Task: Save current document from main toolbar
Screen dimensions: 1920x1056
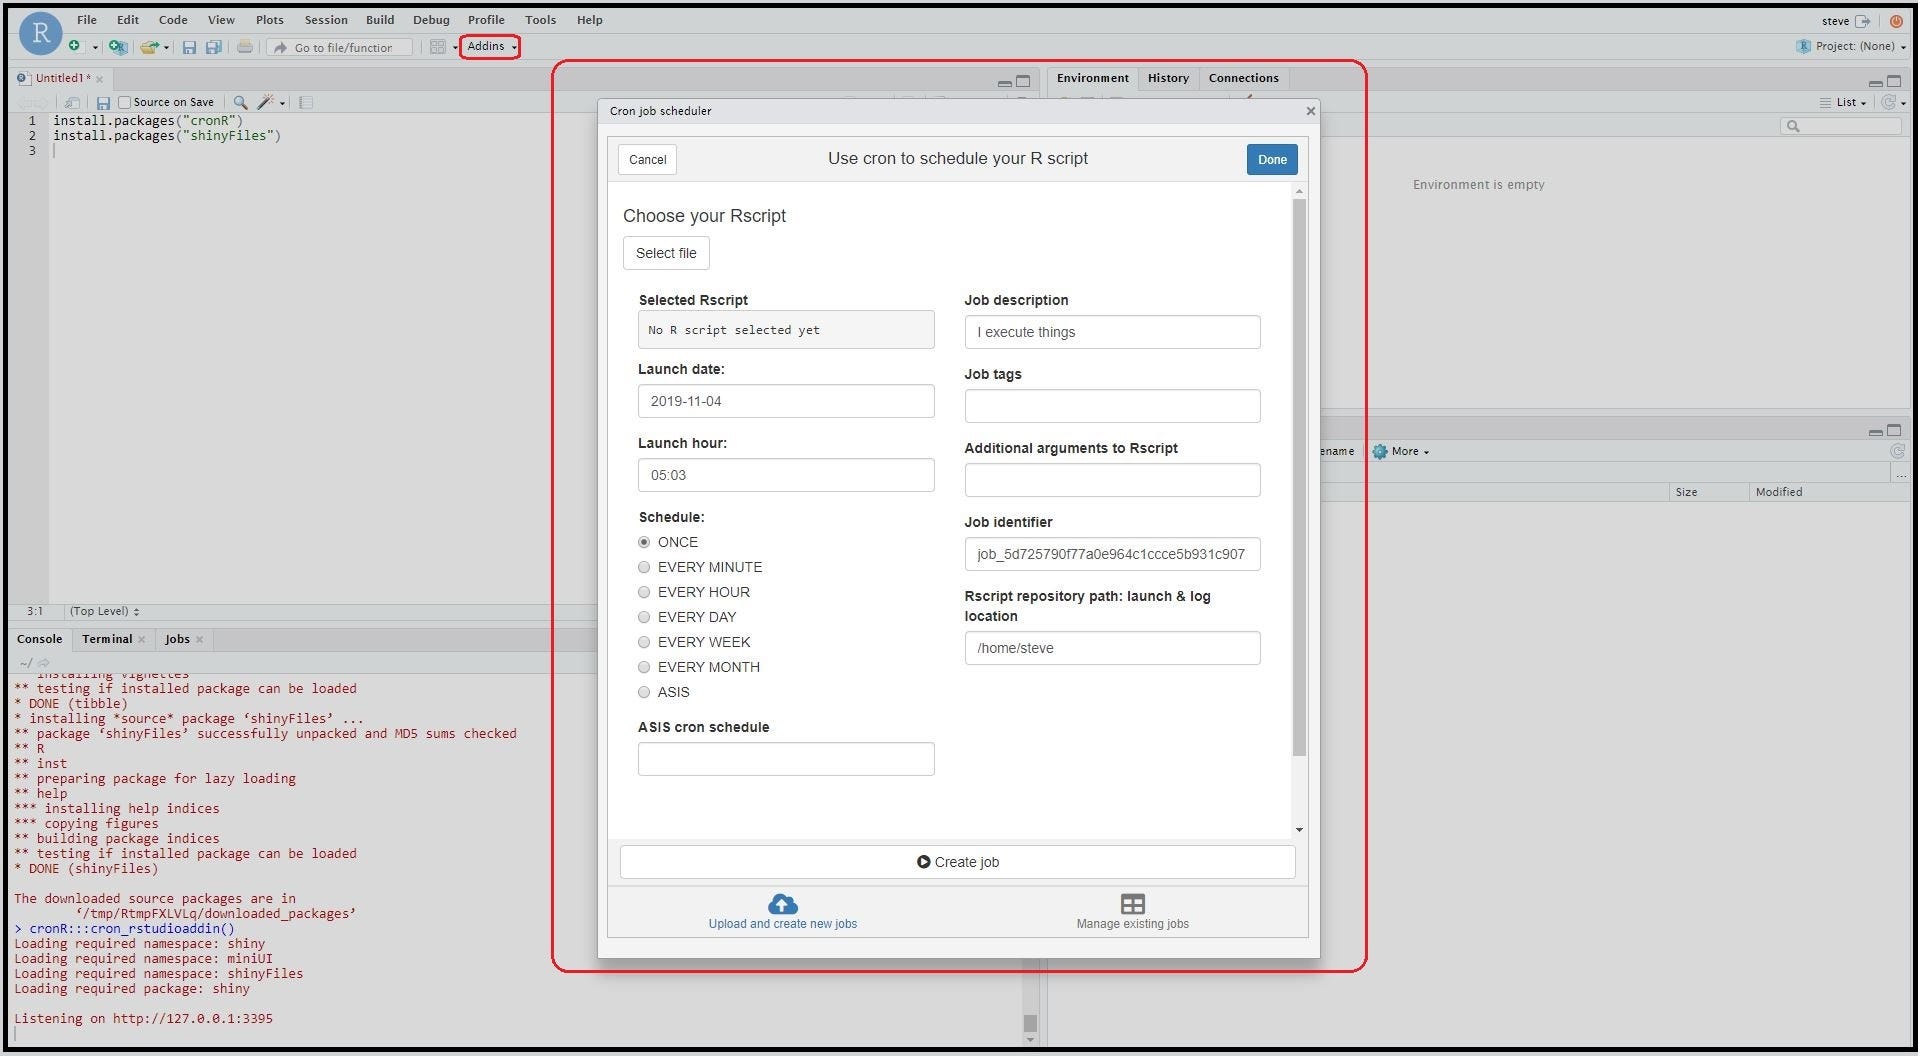Action: click(x=189, y=47)
